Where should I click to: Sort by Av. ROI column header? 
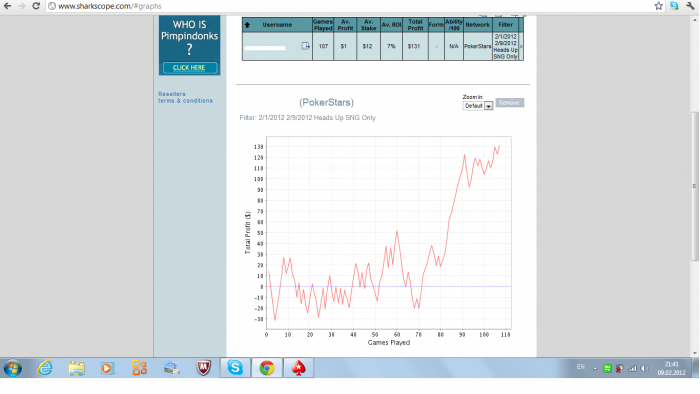click(x=392, y=25)
